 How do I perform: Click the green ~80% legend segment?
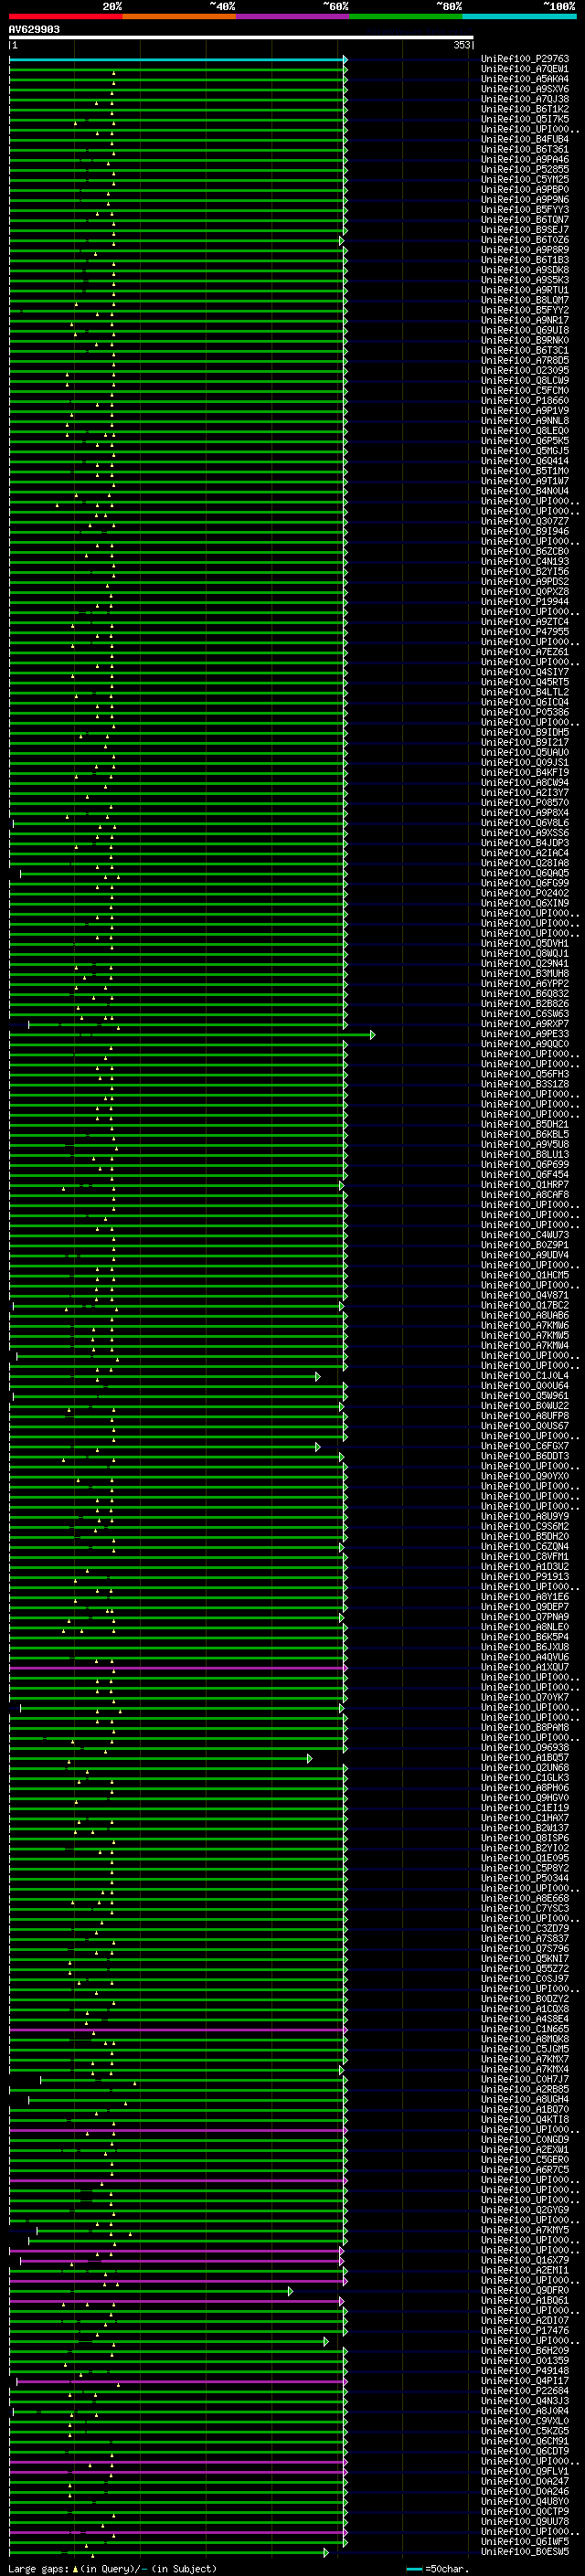(405, 16)
